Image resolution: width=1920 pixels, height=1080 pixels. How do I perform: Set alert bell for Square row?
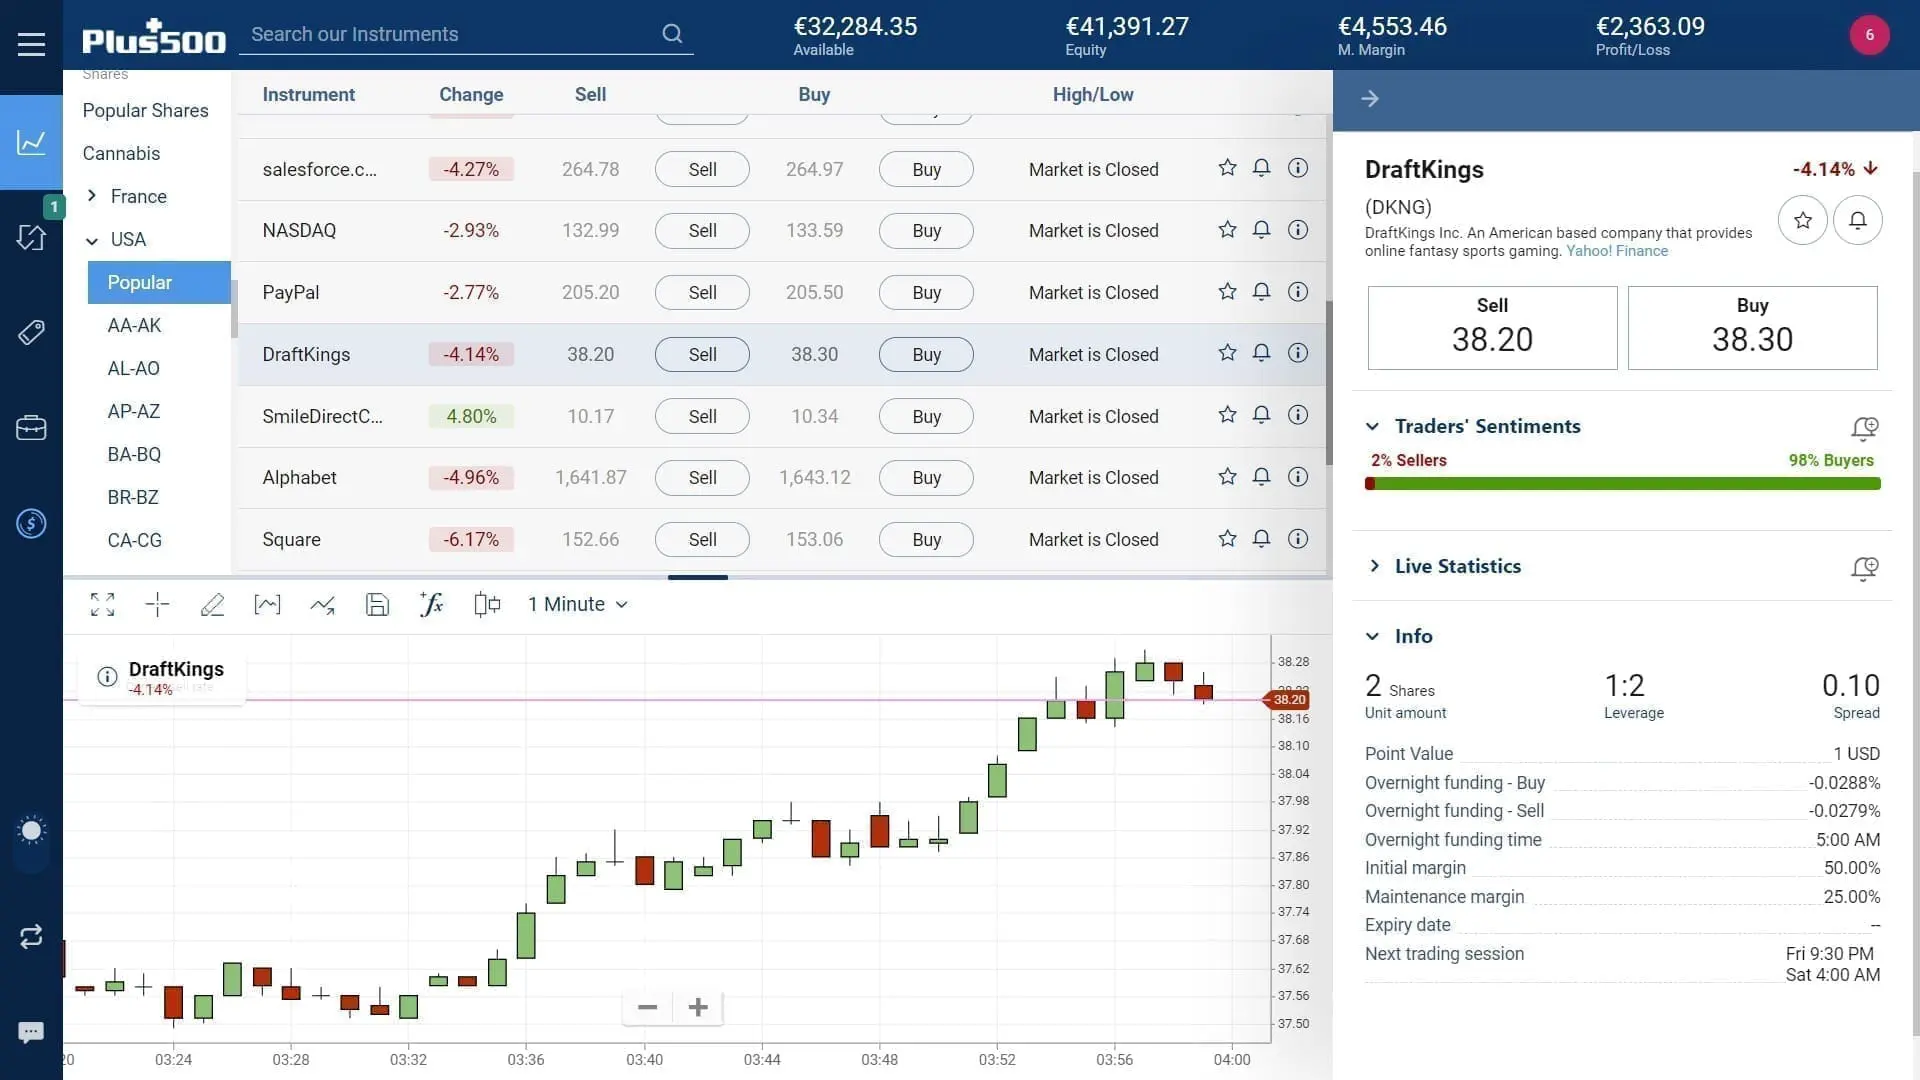click(x=1261, y=539)
